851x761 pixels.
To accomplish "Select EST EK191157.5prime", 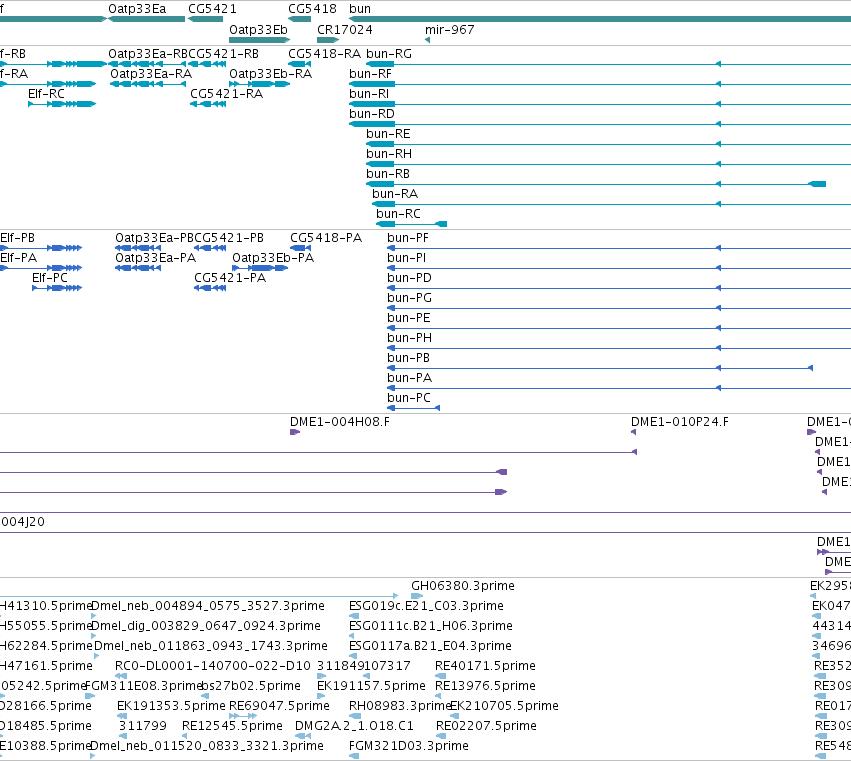I will point(322,696).
